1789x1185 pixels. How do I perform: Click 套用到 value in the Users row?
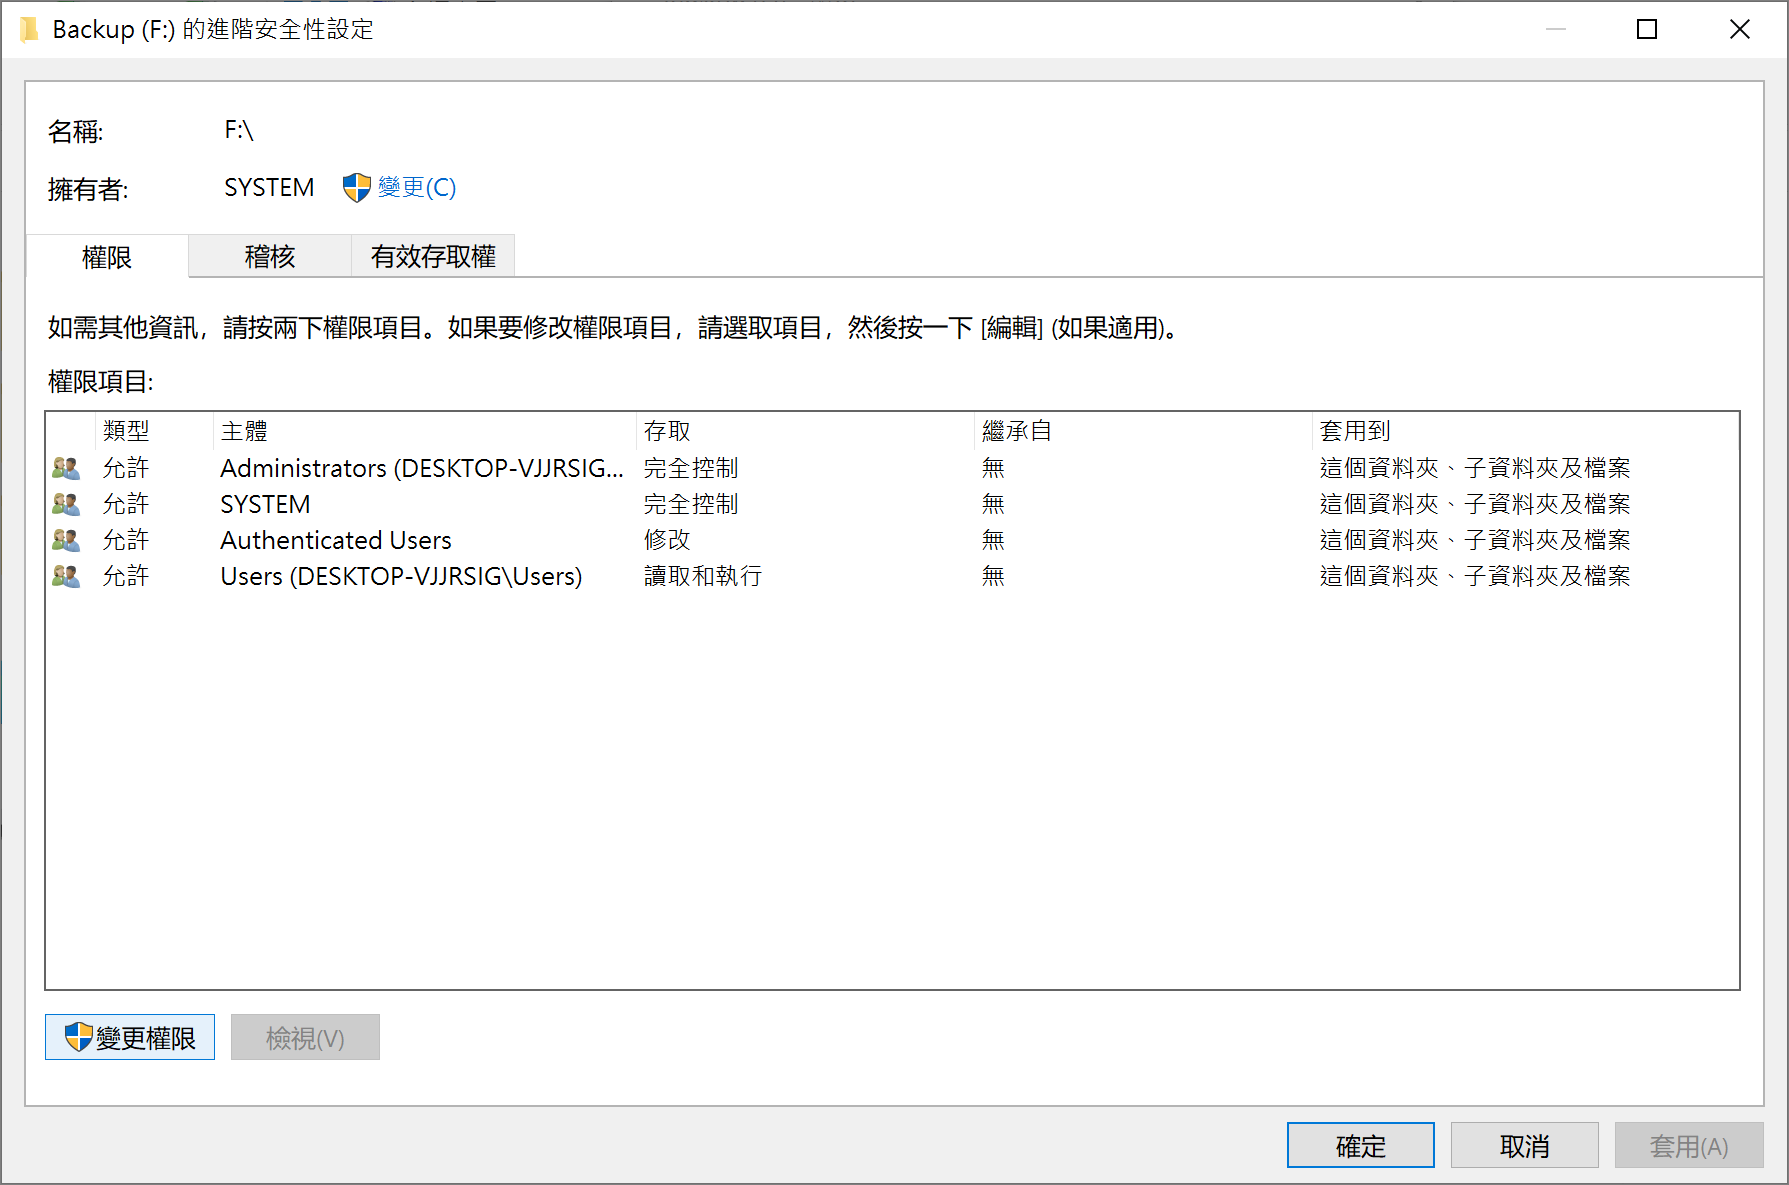pos(1475,576)
